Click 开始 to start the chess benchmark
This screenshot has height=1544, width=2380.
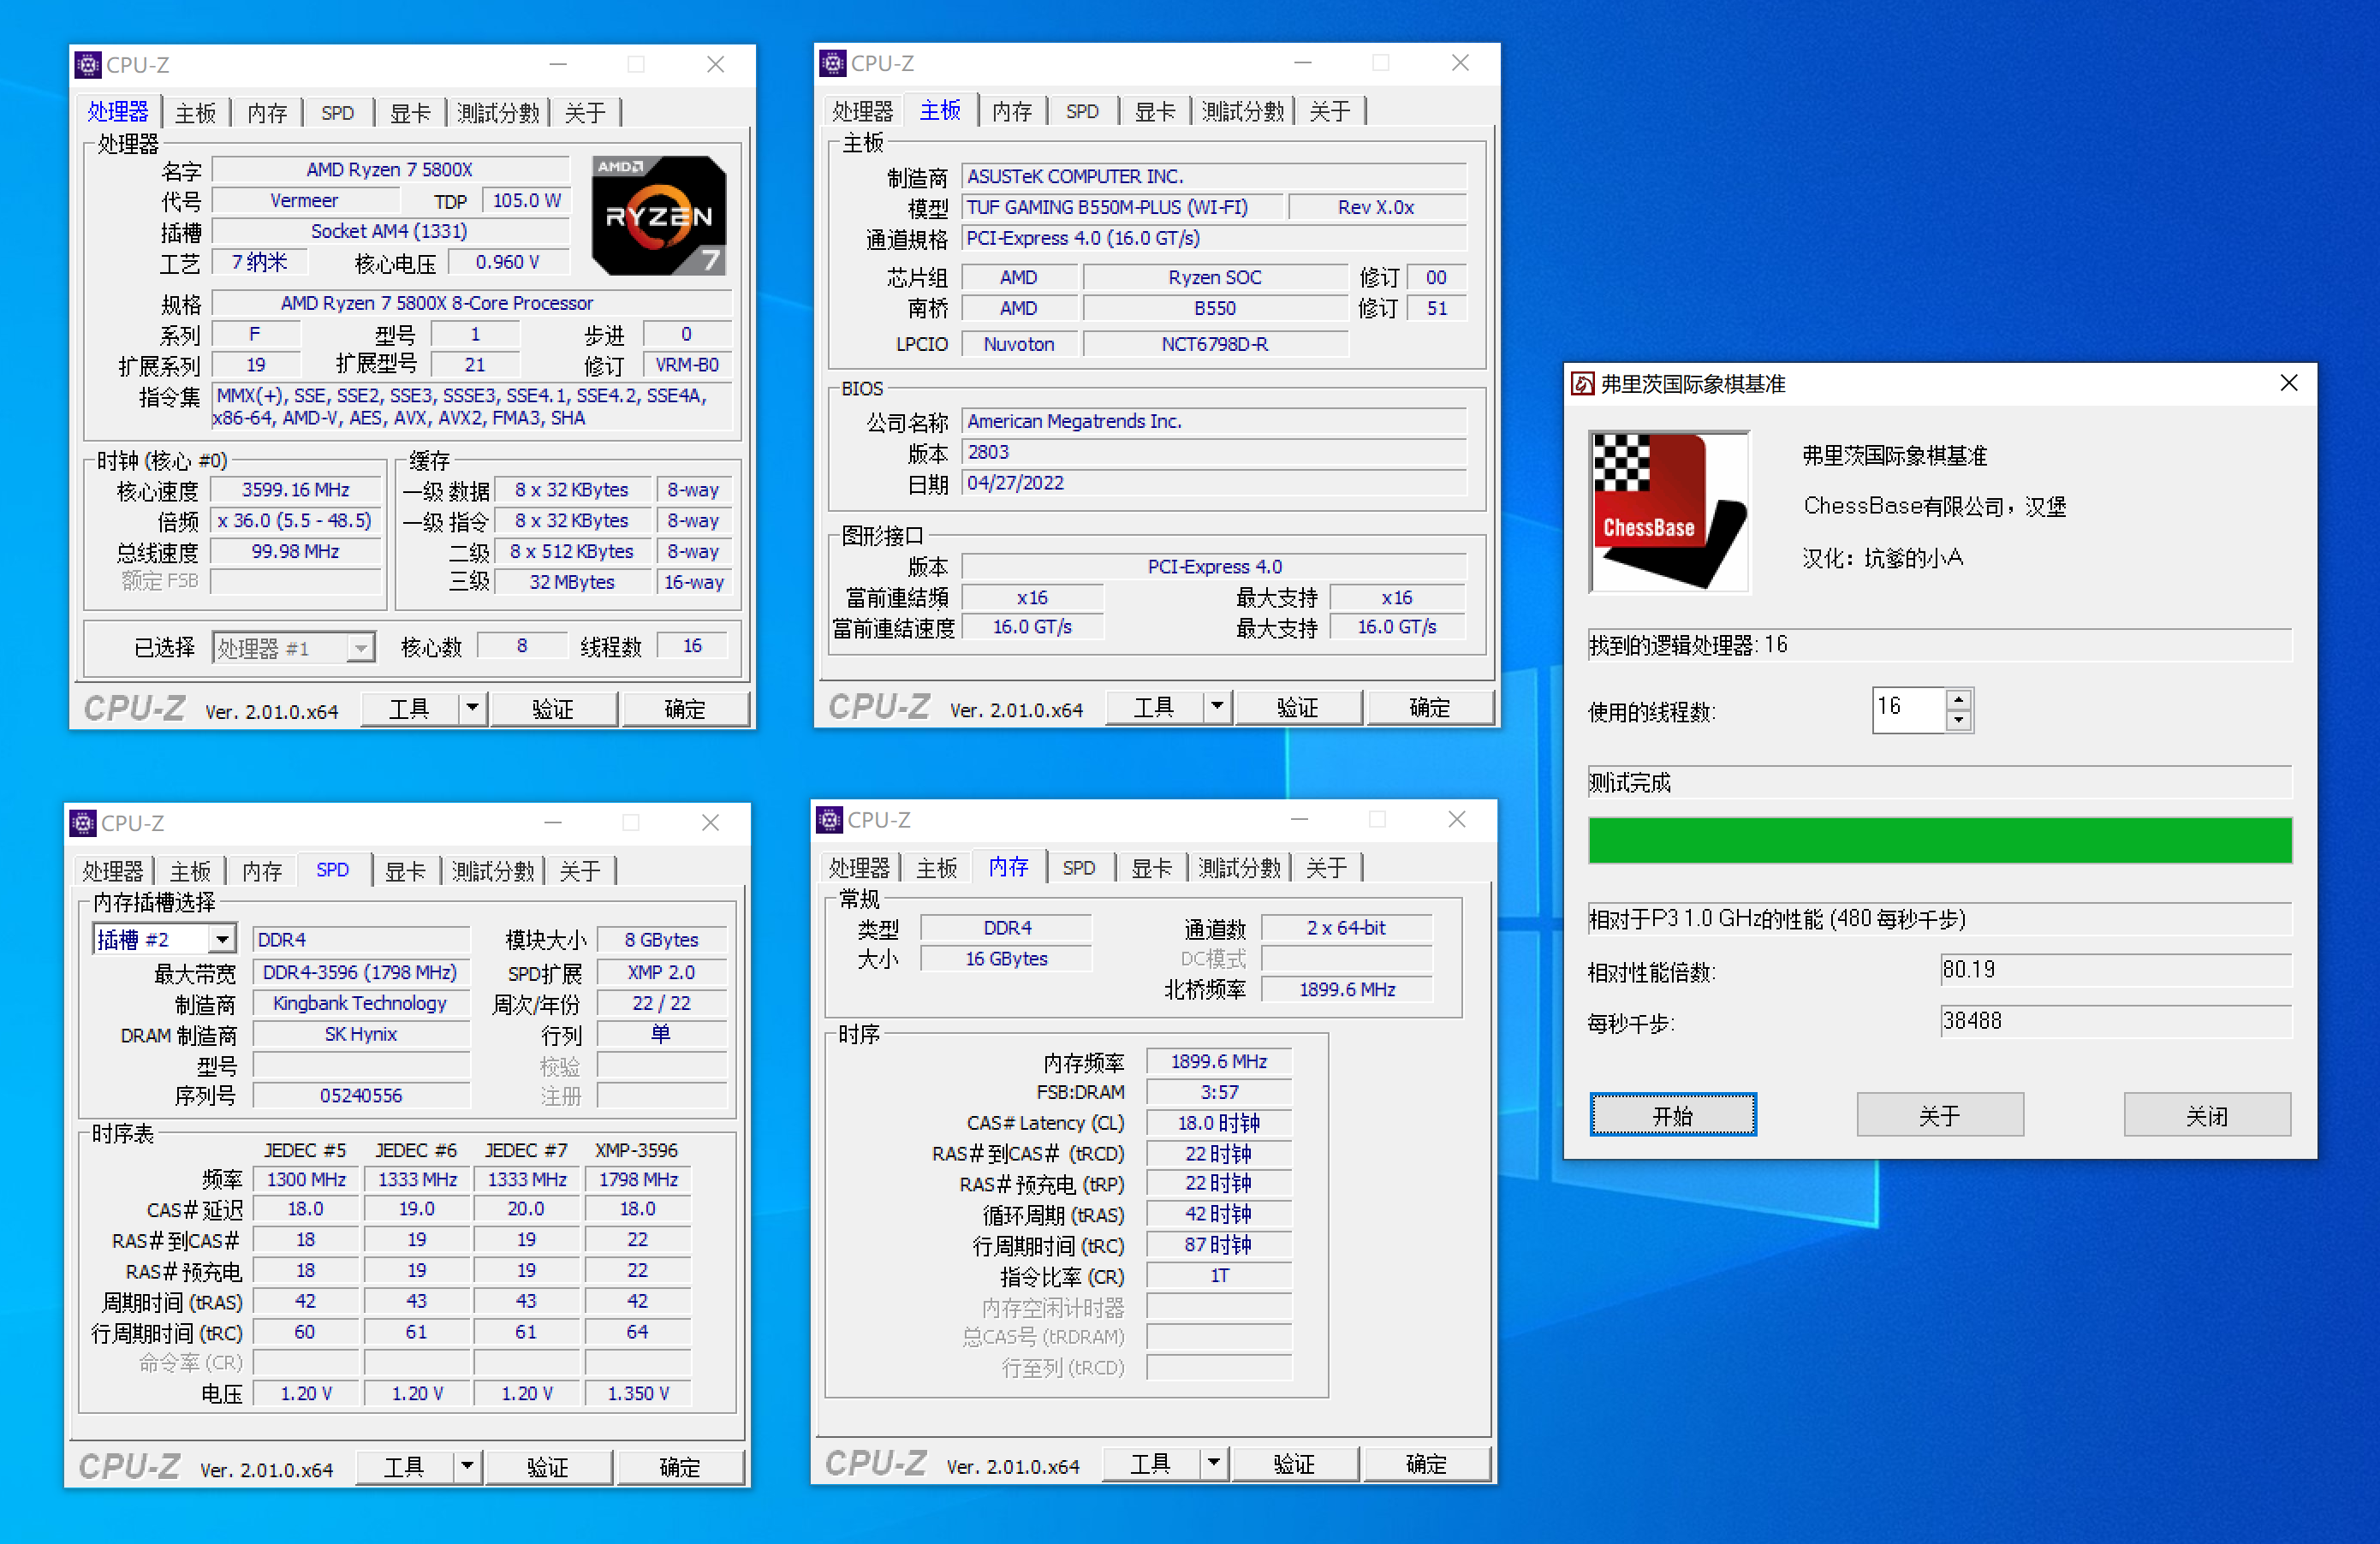pyautogui.click(x=1673, y=1115)
